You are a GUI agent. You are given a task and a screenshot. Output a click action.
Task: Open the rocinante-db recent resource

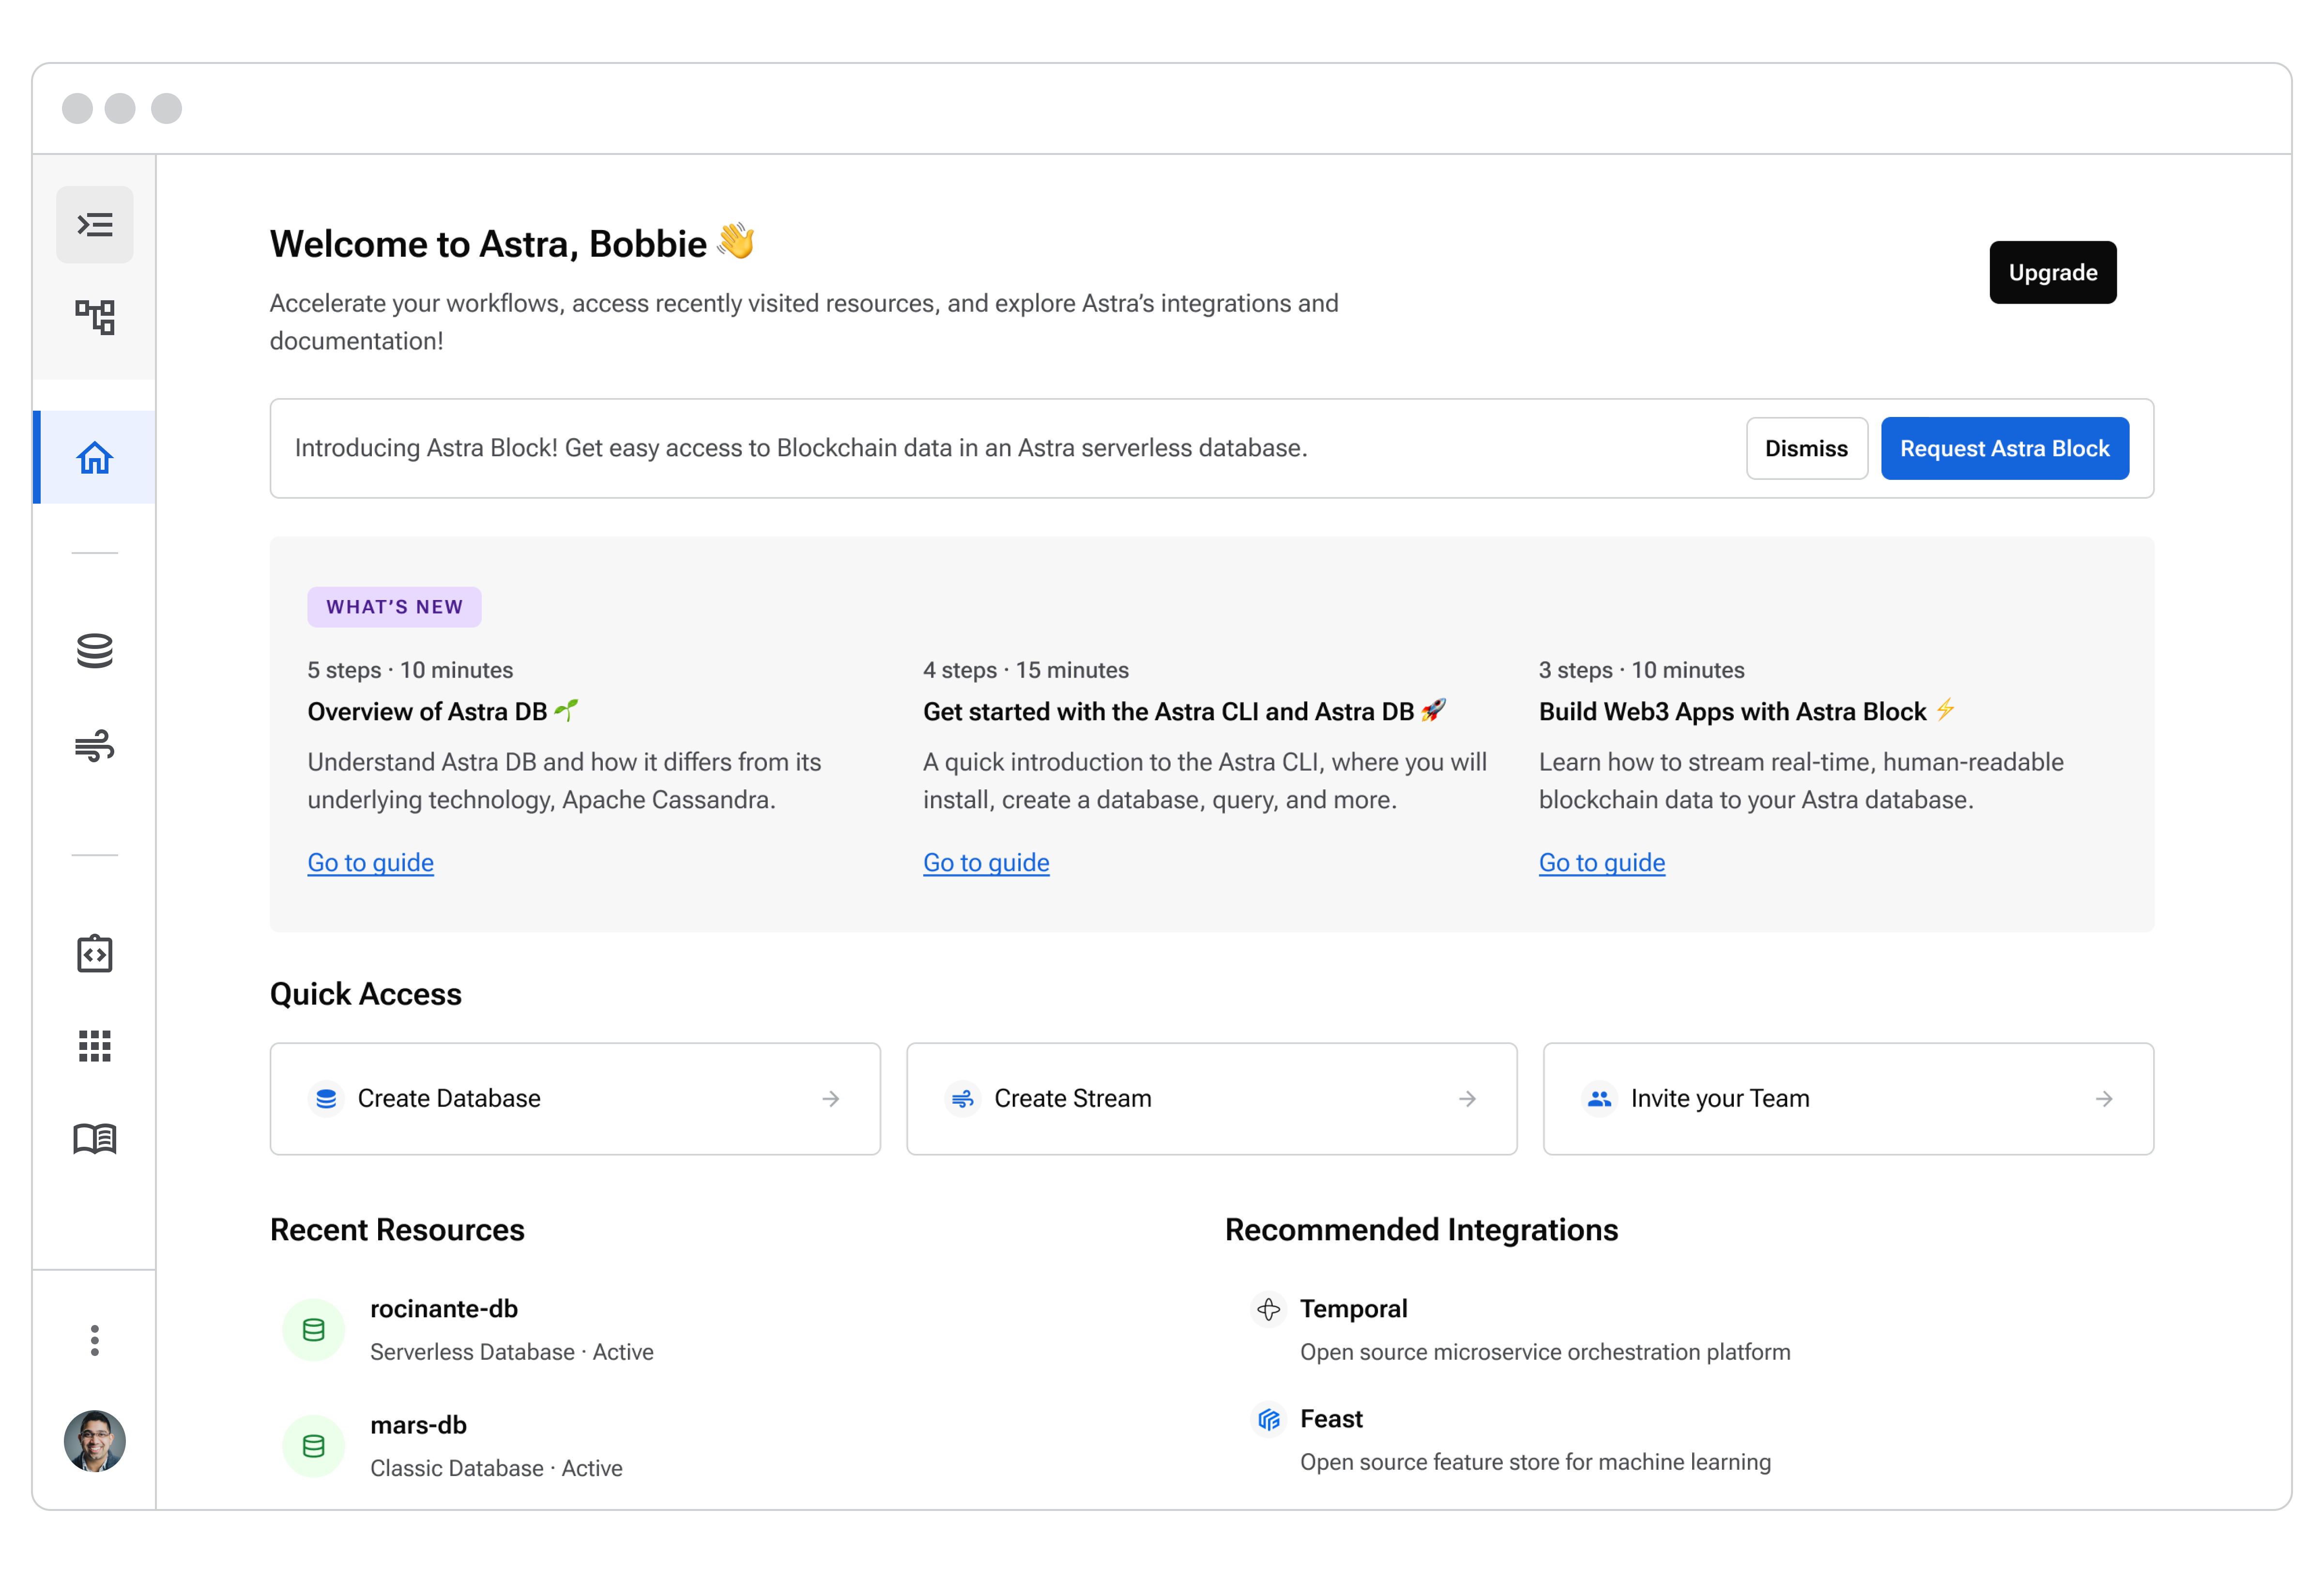click(x=443, y=1309)
